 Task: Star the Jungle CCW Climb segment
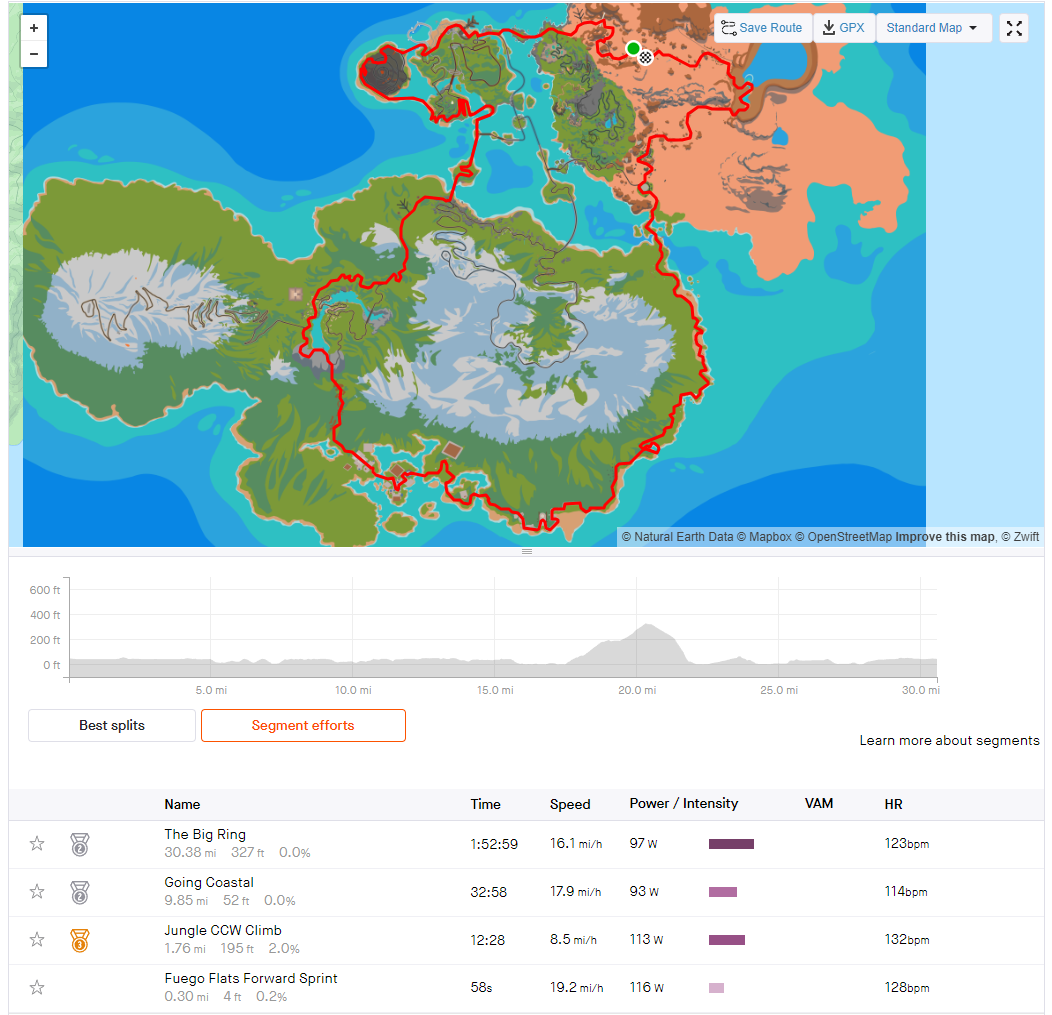(x=37, y=939)
